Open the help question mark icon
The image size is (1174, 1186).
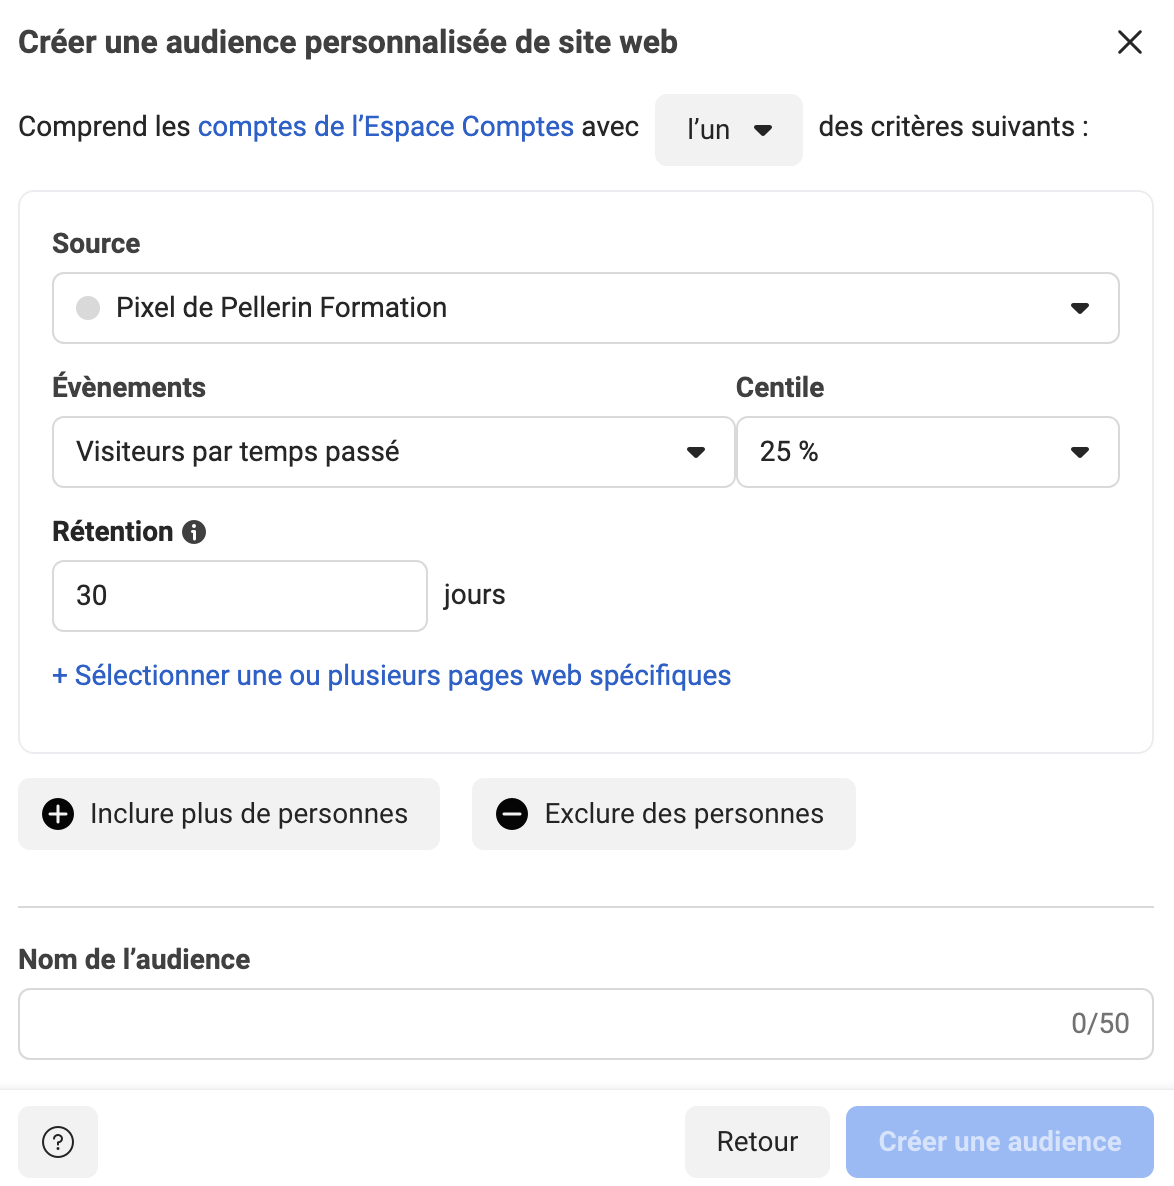click(x=58, y=1141)
